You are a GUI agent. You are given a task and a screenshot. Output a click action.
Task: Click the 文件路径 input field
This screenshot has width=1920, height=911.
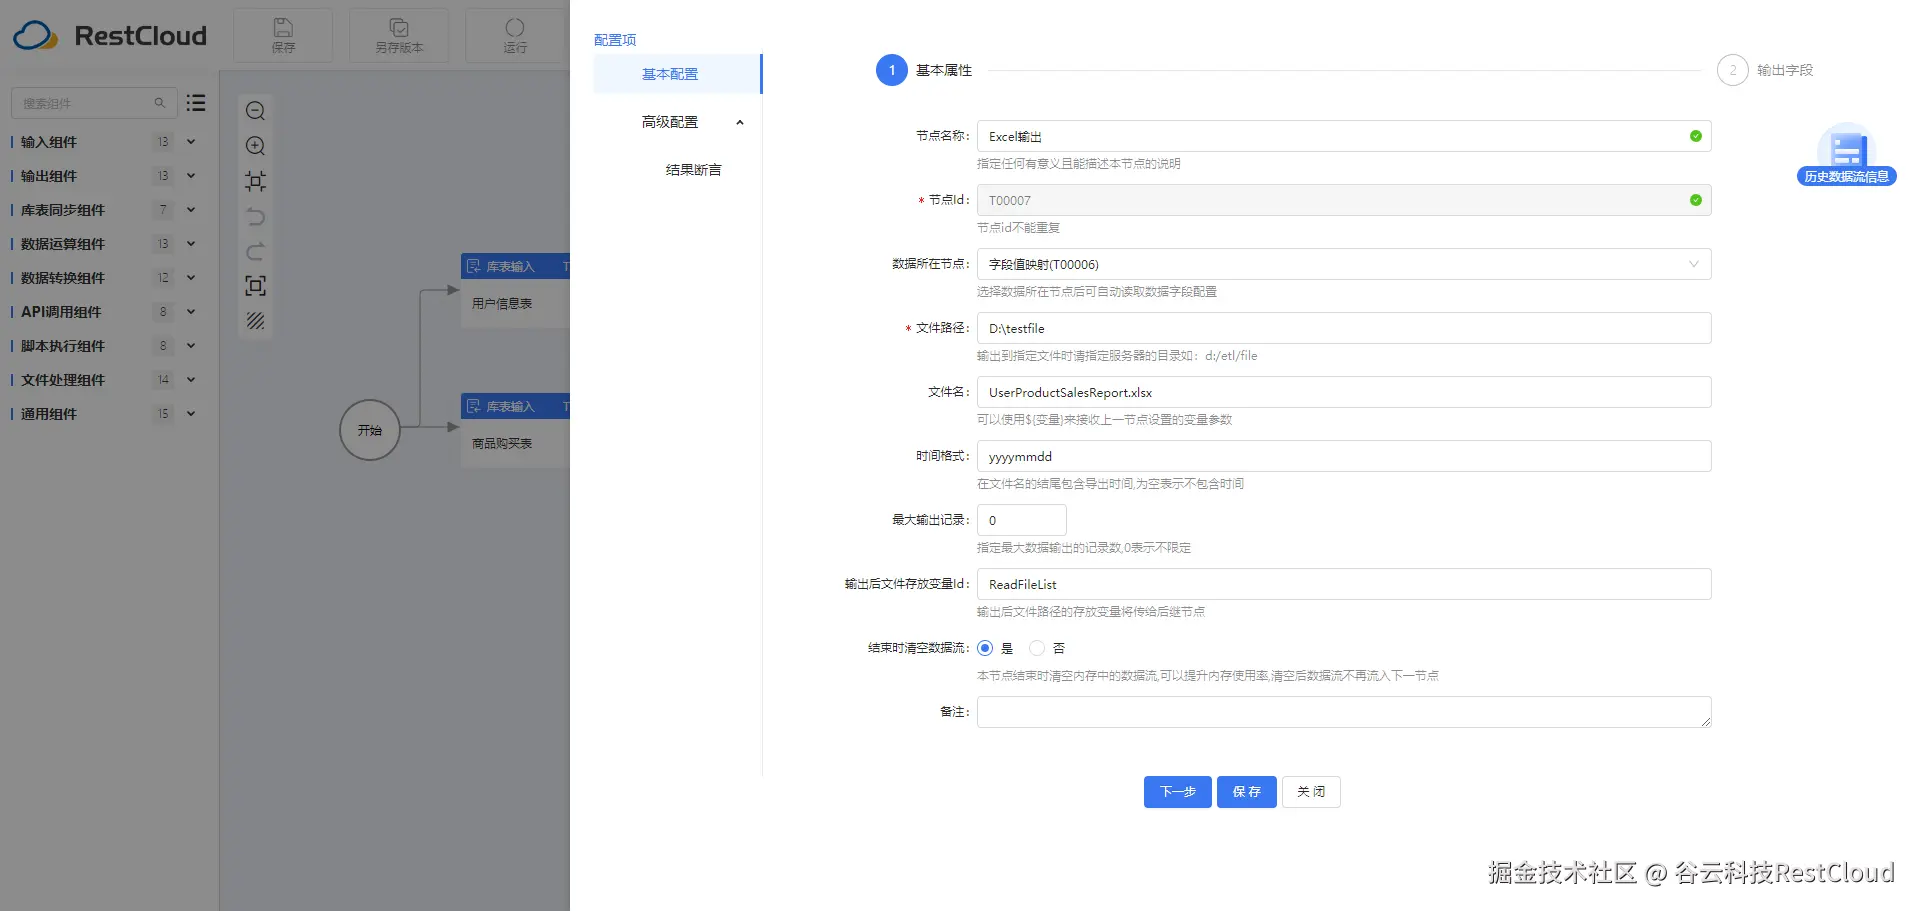(x=1344, y=328)
